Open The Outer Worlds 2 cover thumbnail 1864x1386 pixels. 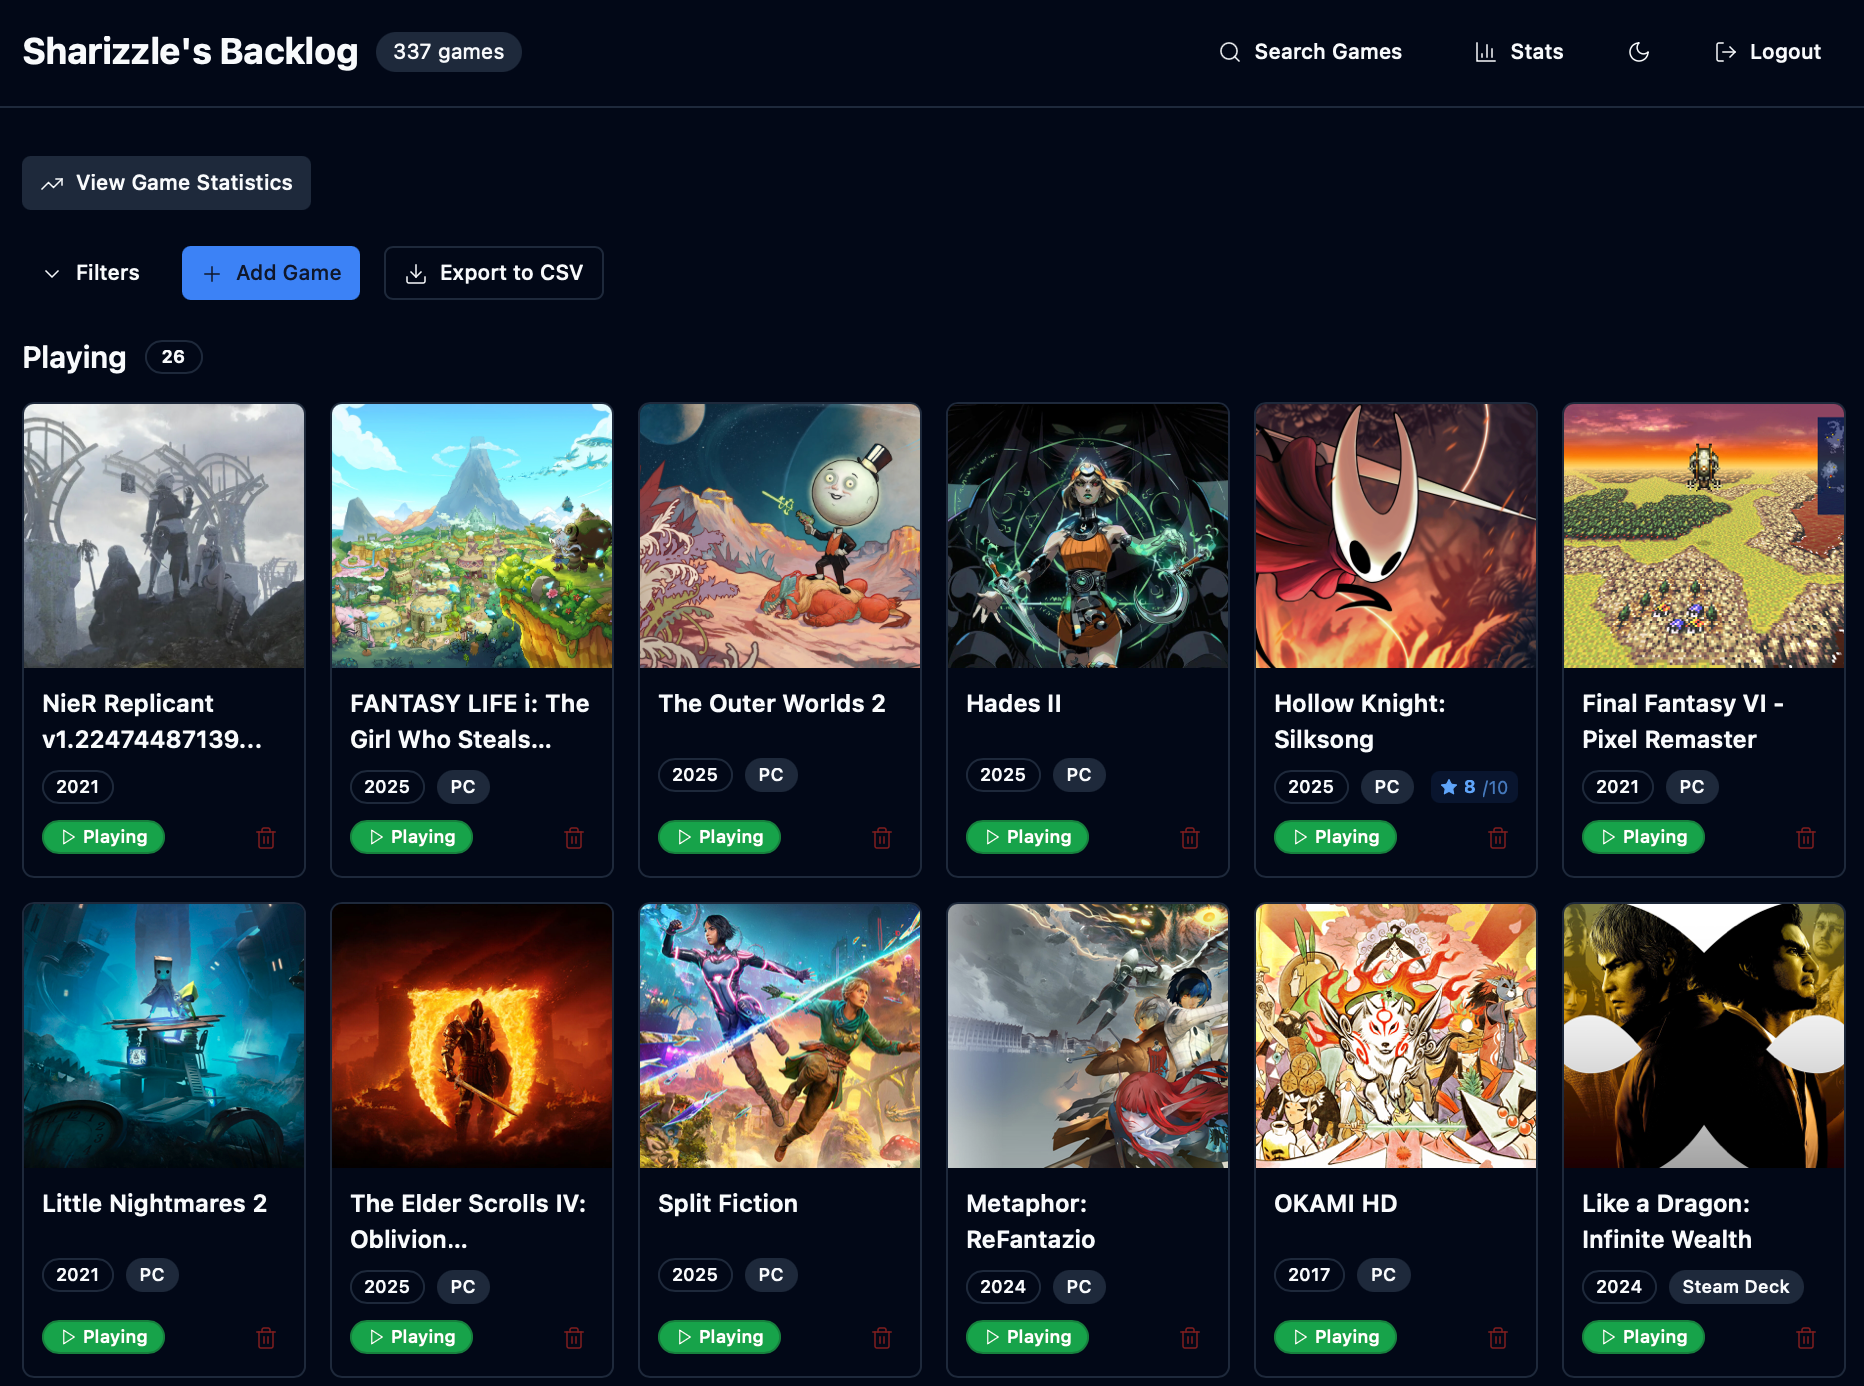click(x=779, y=536)
